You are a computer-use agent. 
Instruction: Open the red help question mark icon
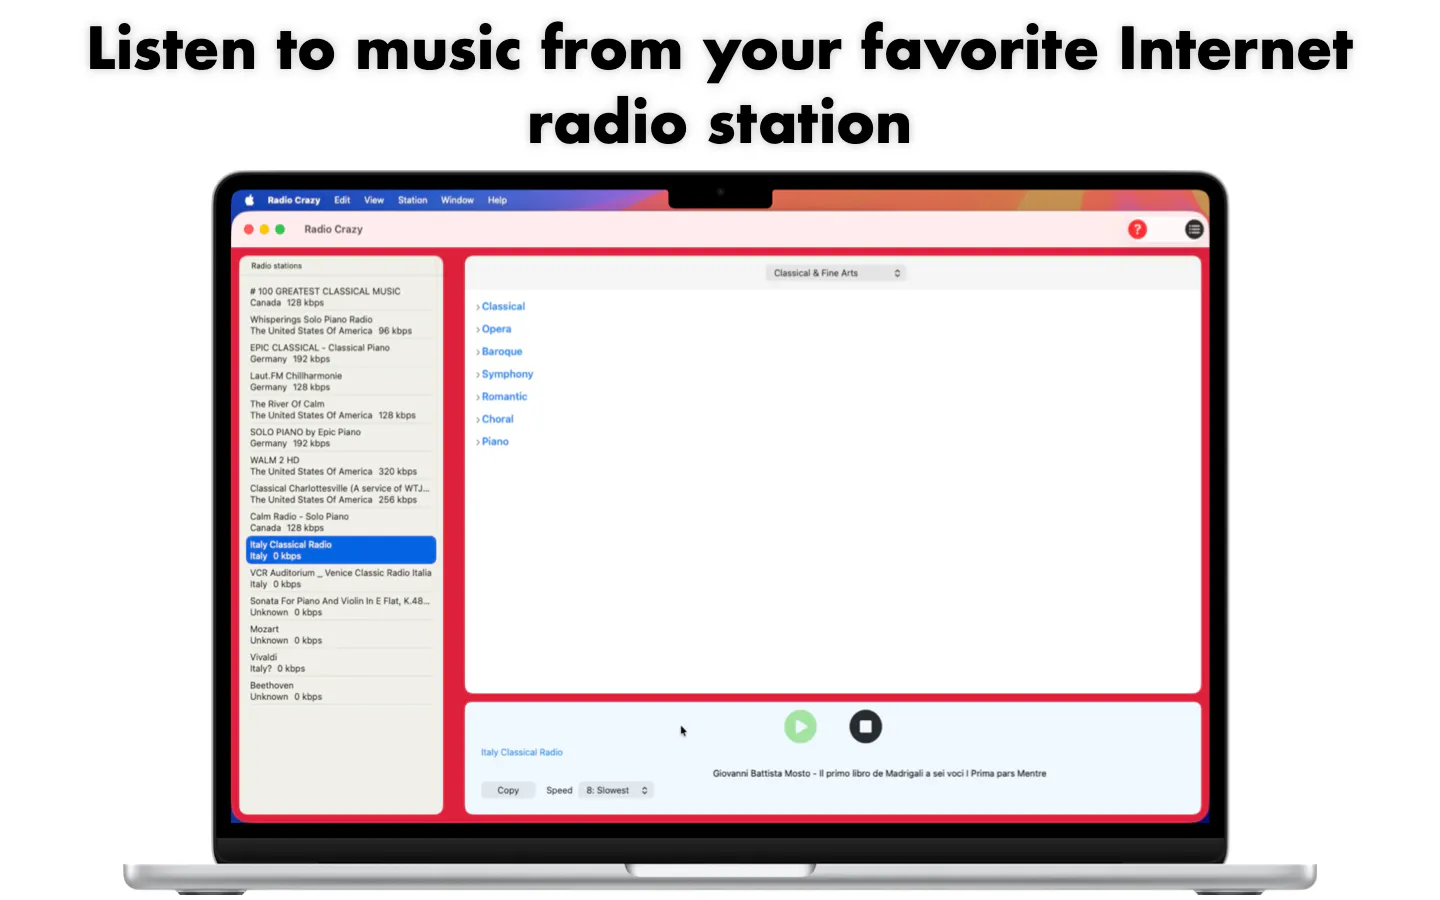[x=1137, y=229]
